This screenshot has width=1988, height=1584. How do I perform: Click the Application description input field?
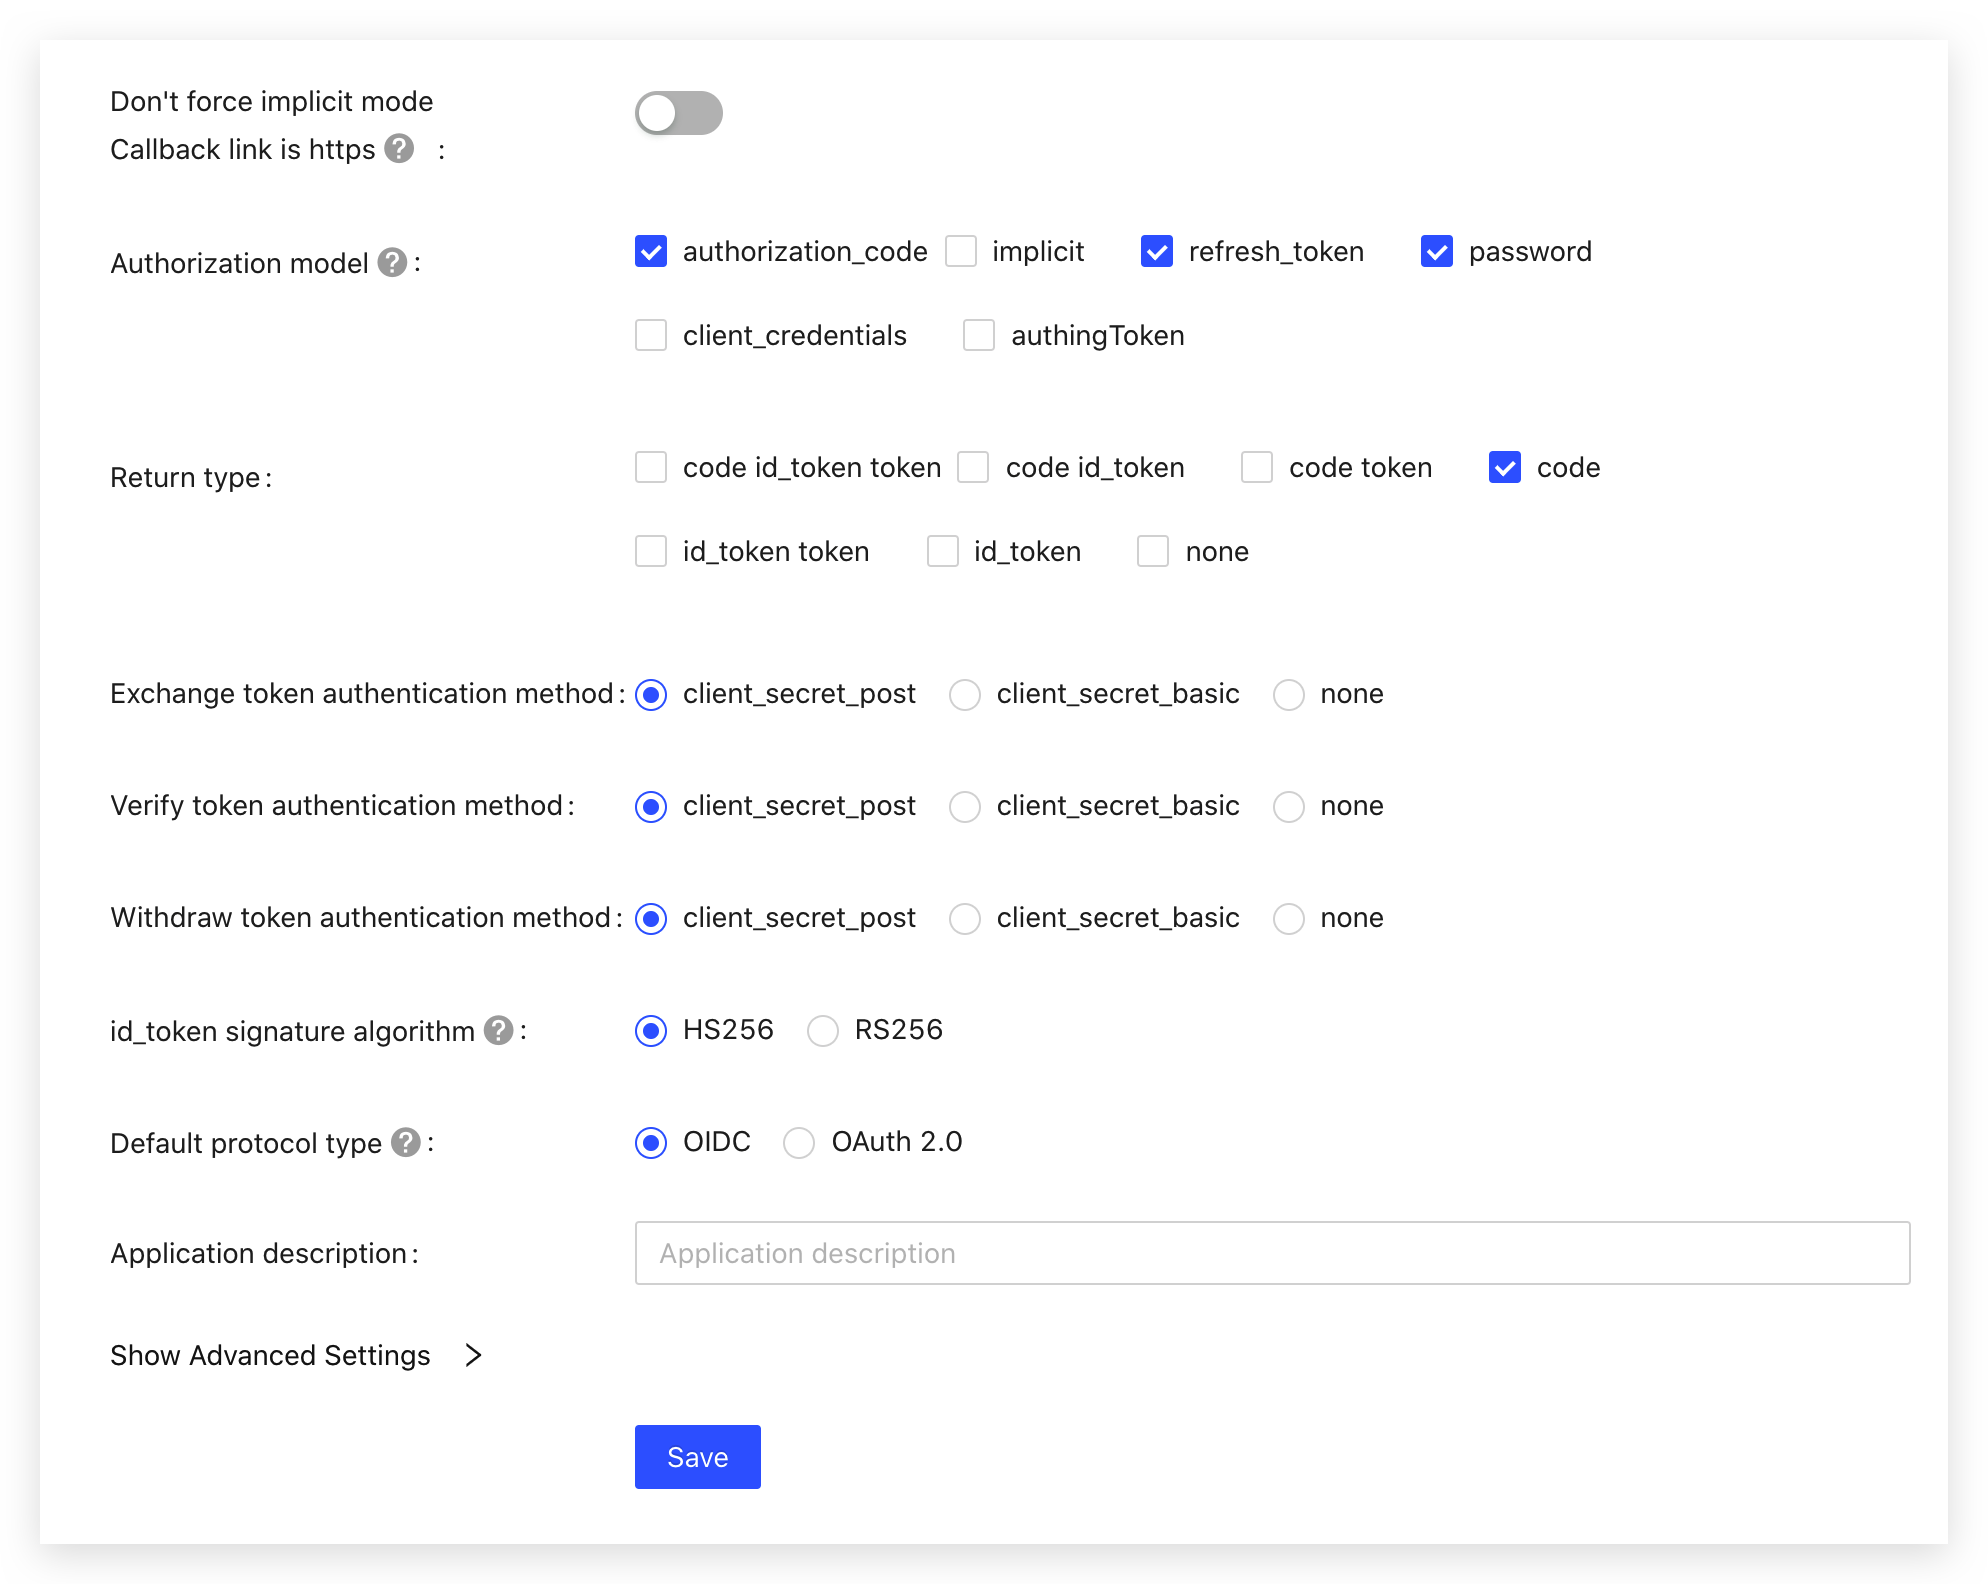click(1272, 1253)
